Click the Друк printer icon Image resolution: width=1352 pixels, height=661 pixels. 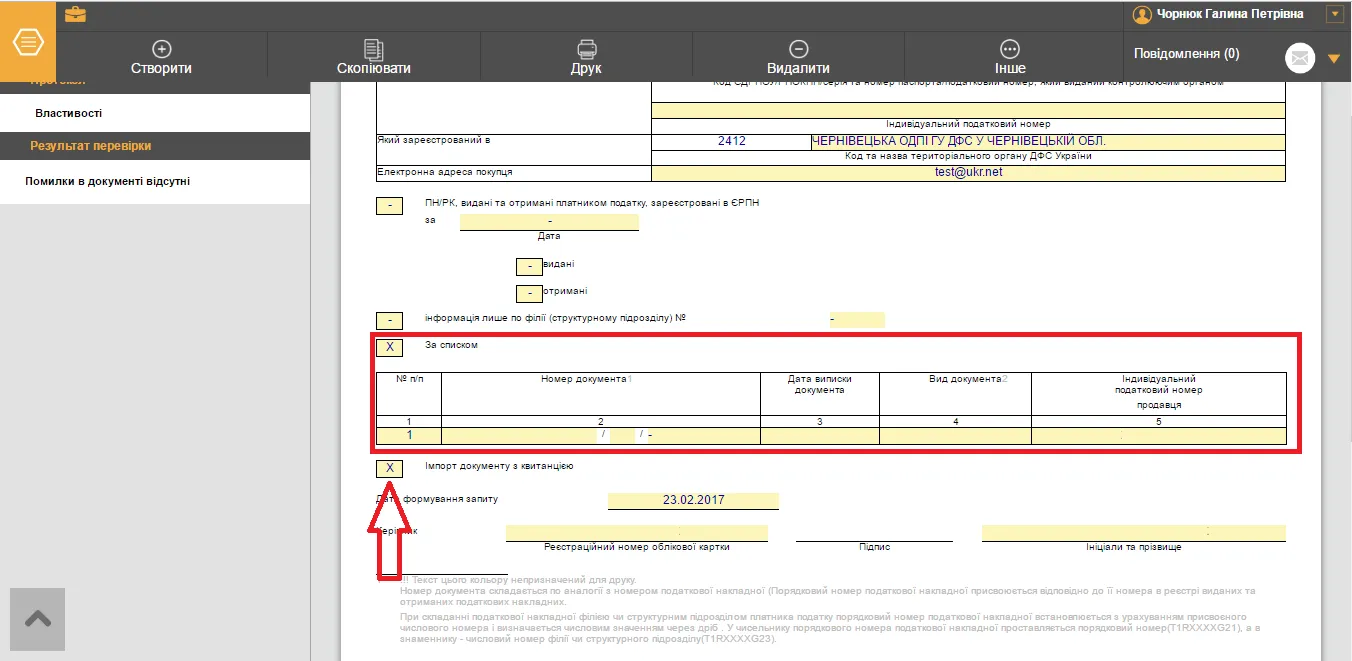pyautogui.click(x=586, y=48)
